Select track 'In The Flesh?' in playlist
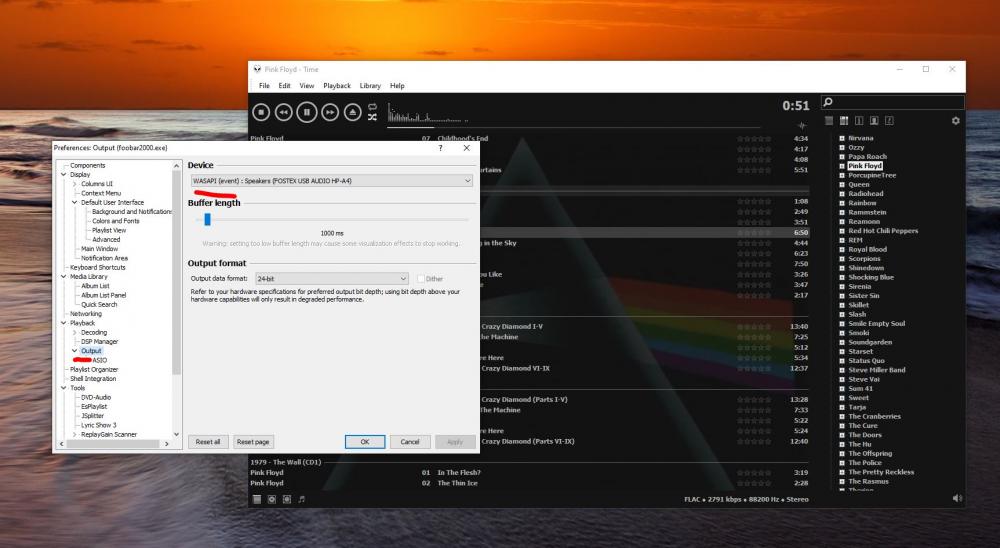 tap(459, 473)
